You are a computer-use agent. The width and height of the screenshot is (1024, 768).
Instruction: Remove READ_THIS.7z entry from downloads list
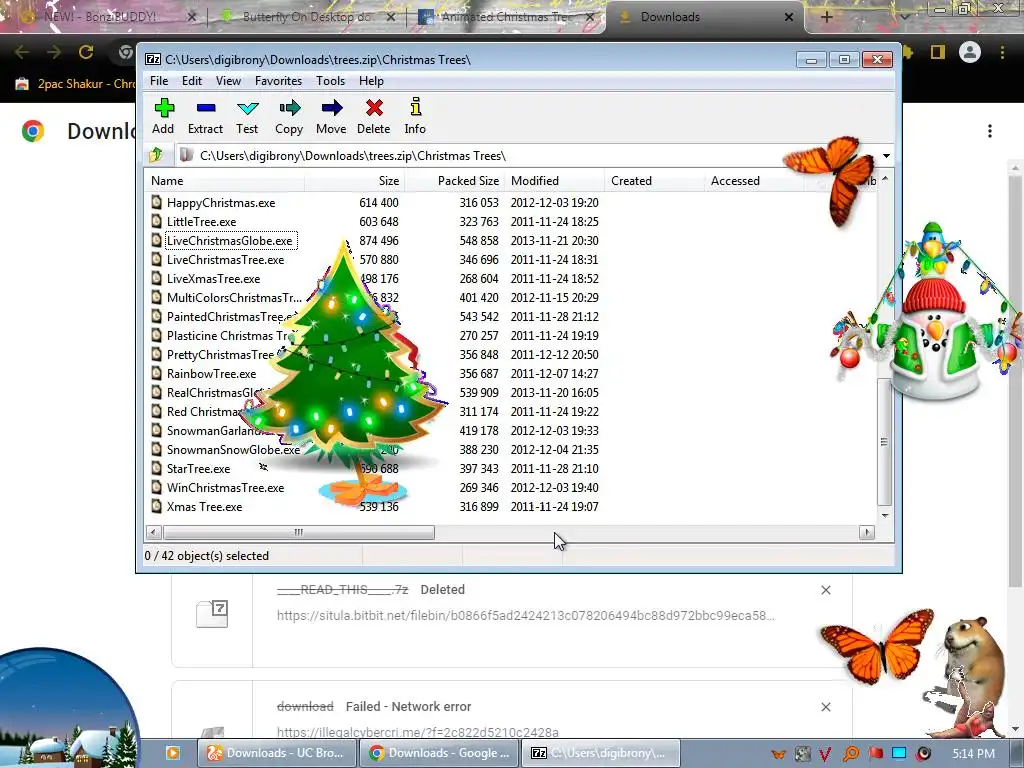(825, 590)
